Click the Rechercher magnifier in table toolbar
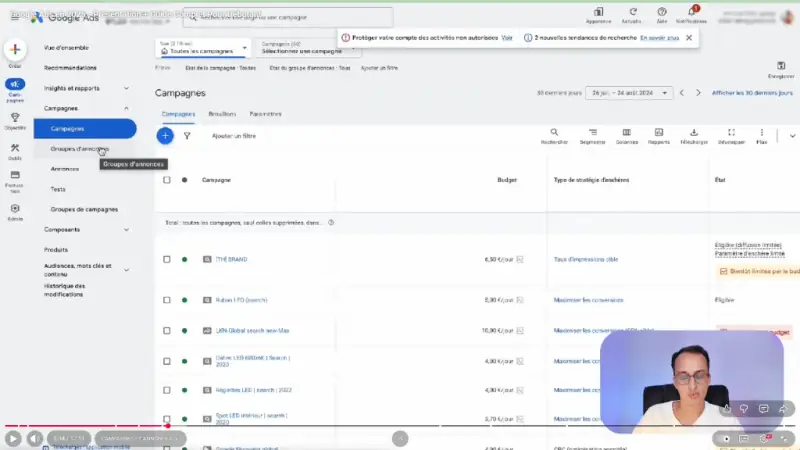The image size is (800, 450). point(554,132)
